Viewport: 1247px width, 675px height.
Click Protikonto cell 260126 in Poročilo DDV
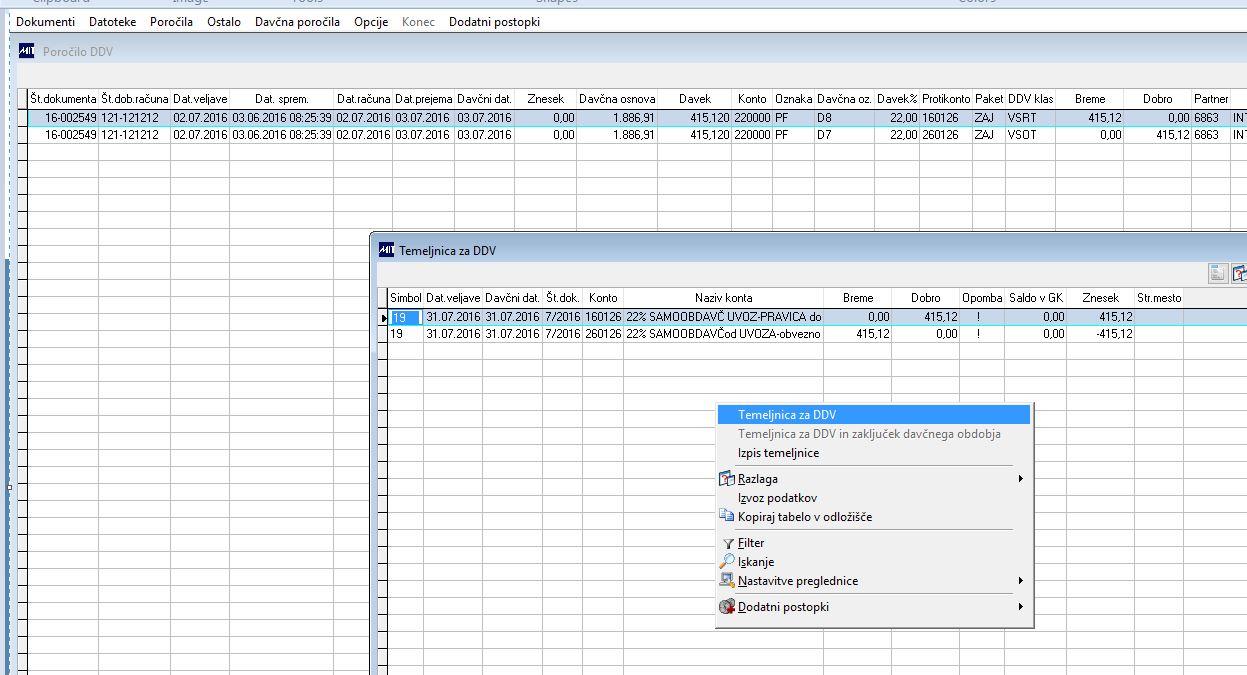click(946, 135)
